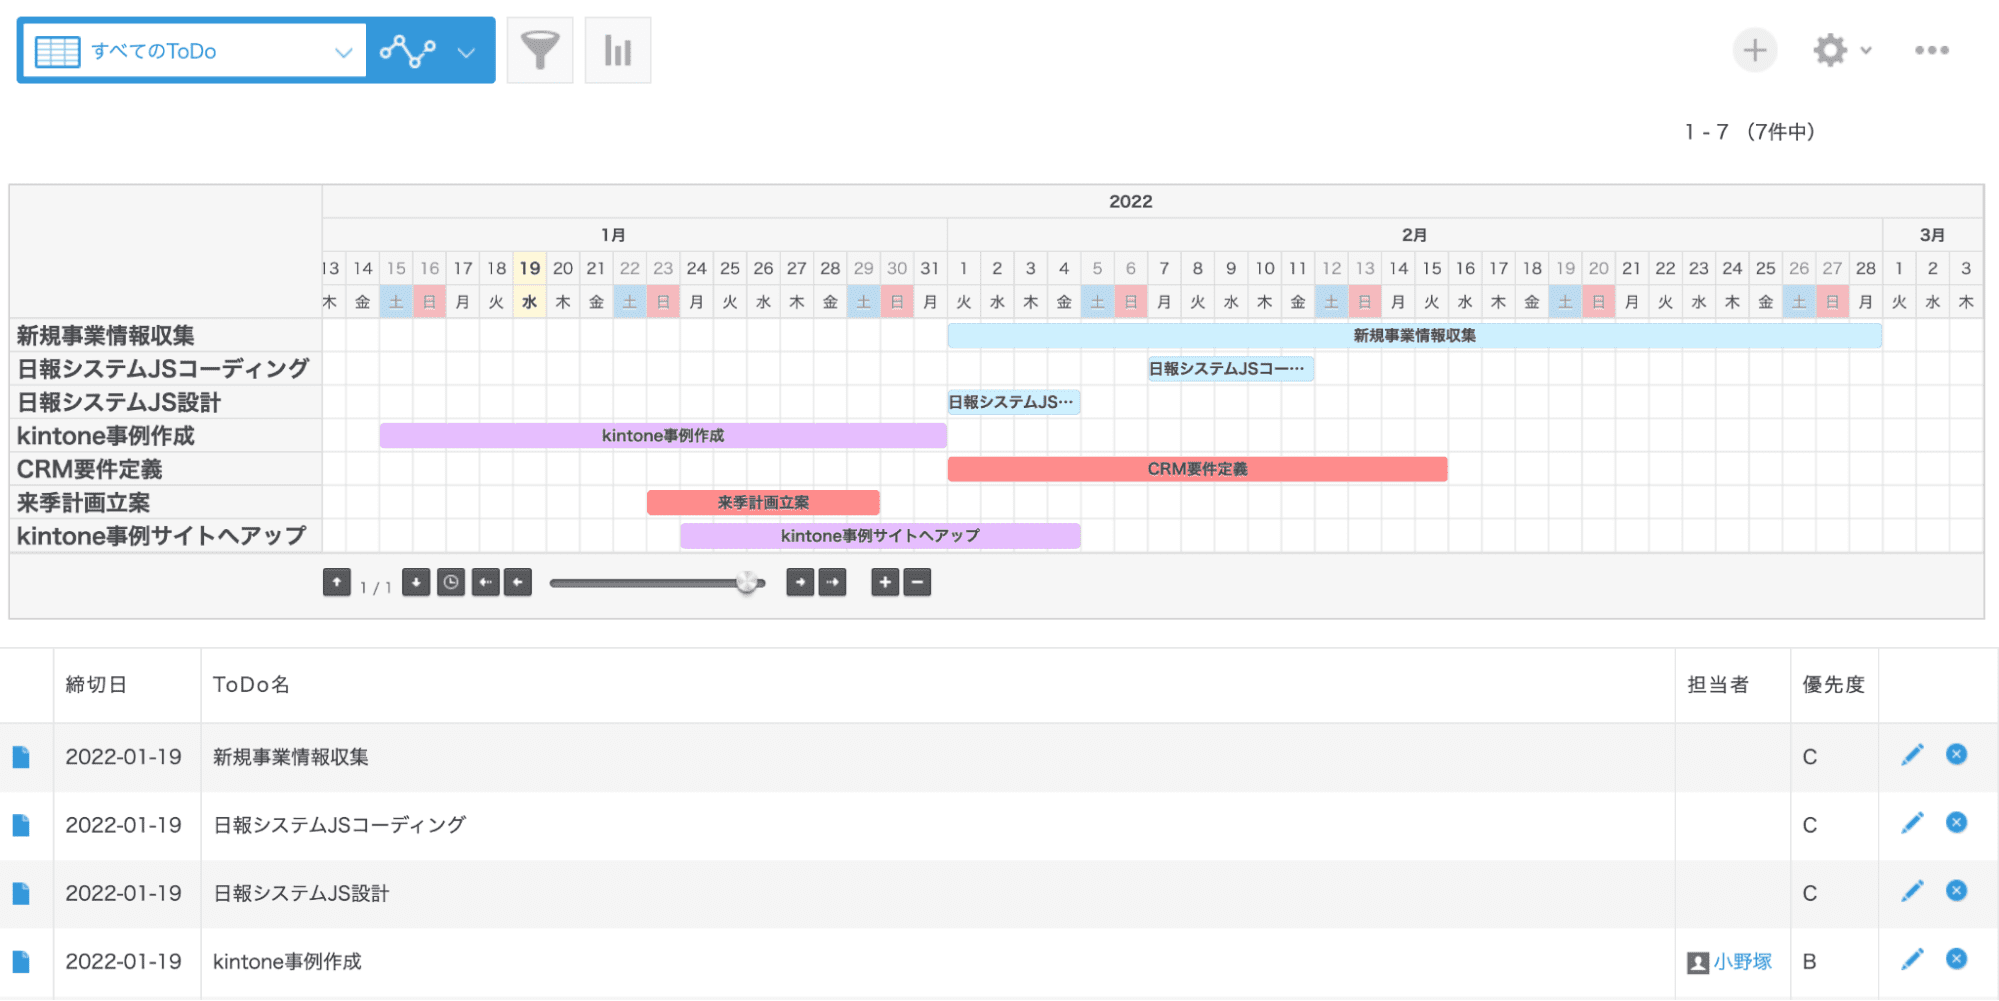Go to previous Gantt page up arrow
This screenshot has height=1001, width=1999.
coord(337,582)
